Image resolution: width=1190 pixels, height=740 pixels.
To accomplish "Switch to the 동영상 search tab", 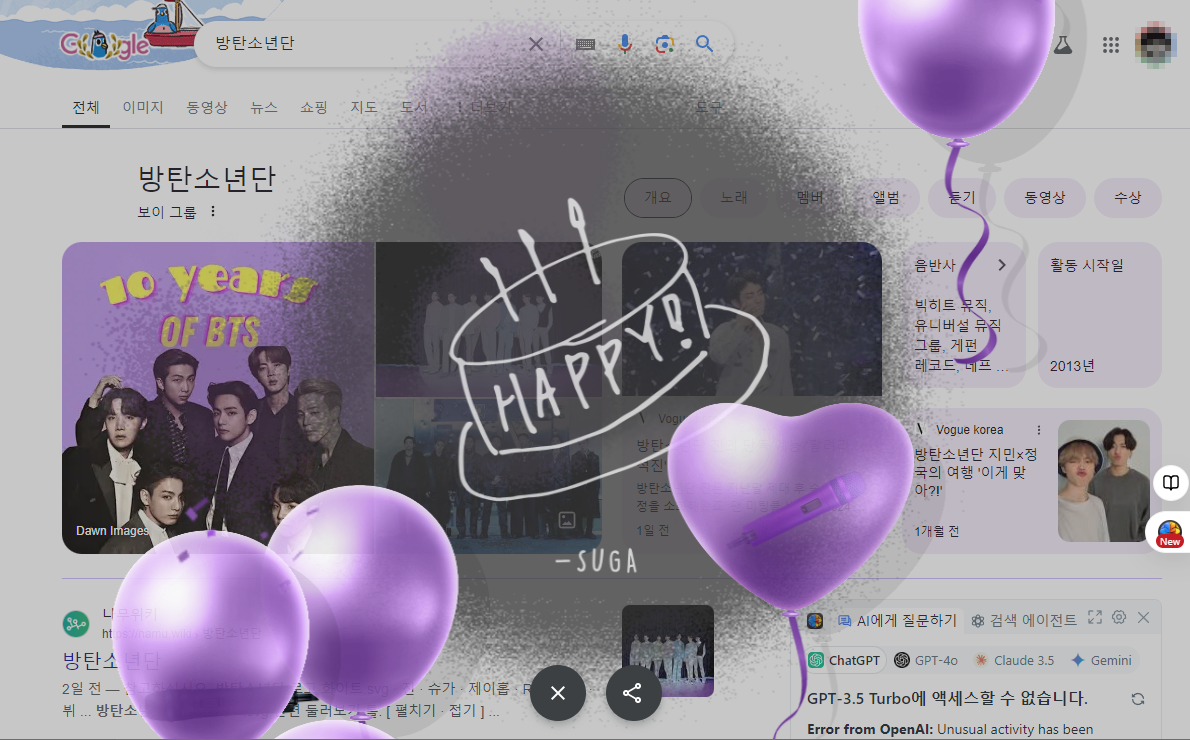I will pyautogui.click(x=207, y=108).
